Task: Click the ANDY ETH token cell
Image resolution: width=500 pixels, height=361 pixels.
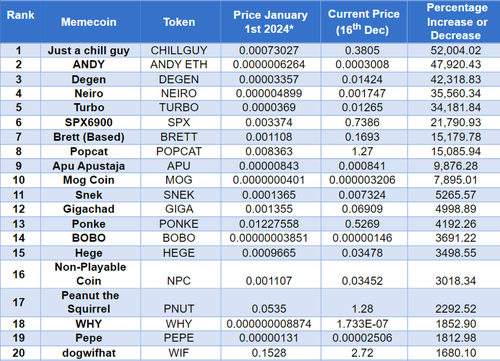Action: [x=179, y=65]
